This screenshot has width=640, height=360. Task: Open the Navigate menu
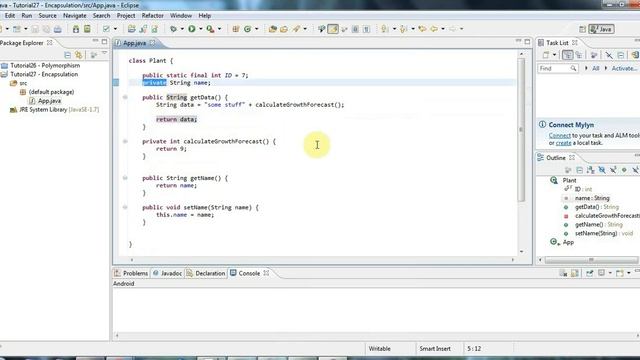[75, 16]
